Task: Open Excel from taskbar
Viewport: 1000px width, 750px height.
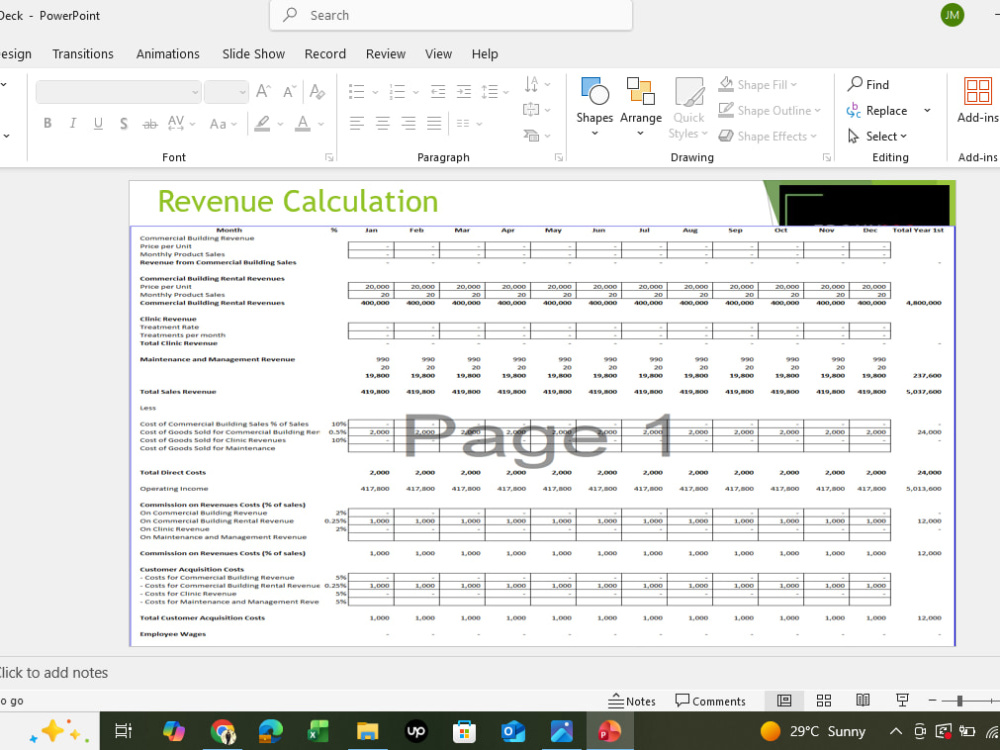Action: point(318,731)
